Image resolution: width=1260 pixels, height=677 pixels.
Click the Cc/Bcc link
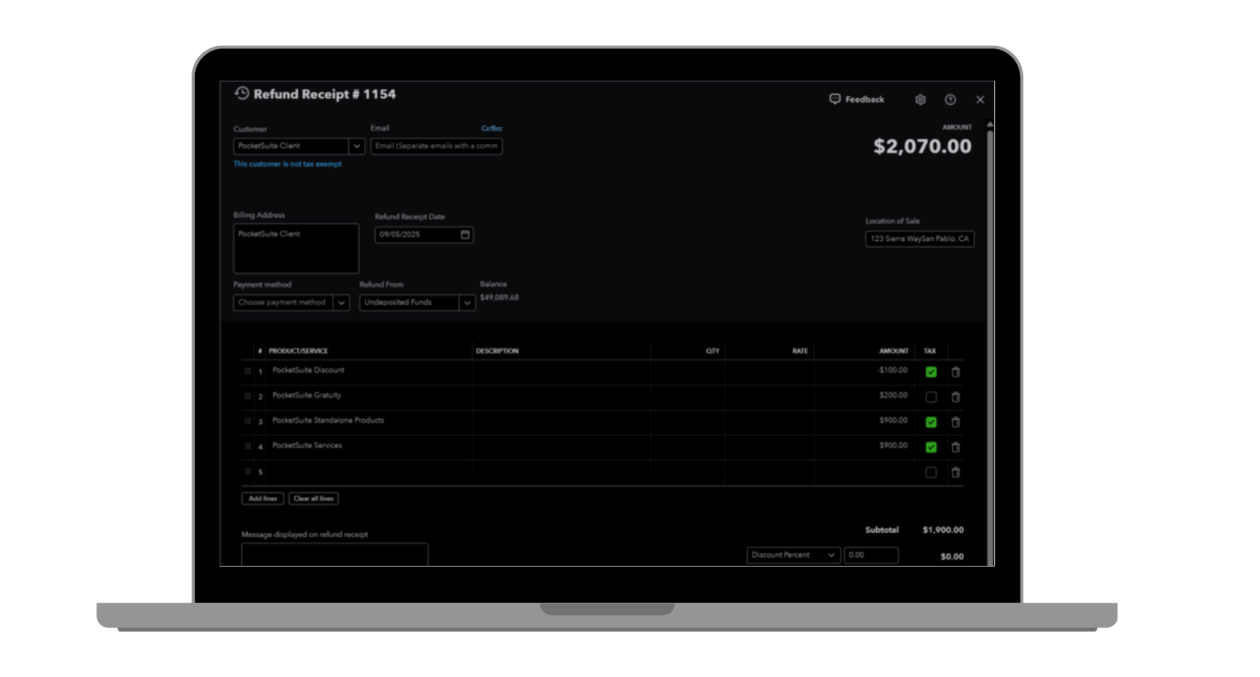point(492,129)
